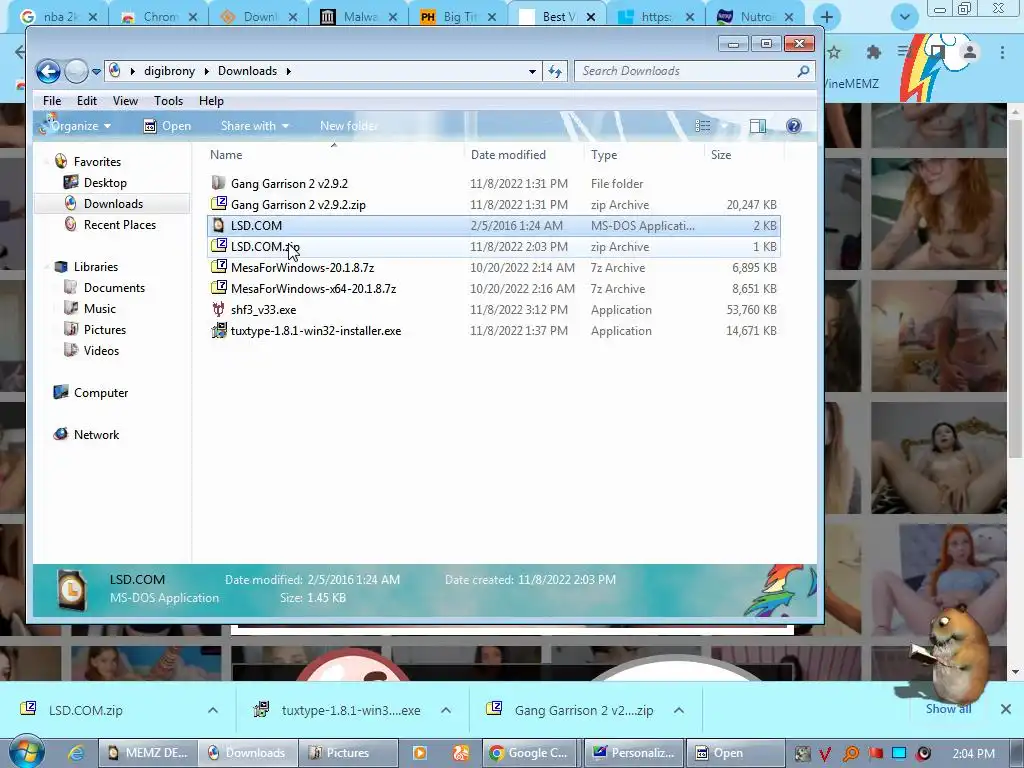Open the Gang Garrison download item chevron
The image size is (1024, 768).
pos(679,710)
